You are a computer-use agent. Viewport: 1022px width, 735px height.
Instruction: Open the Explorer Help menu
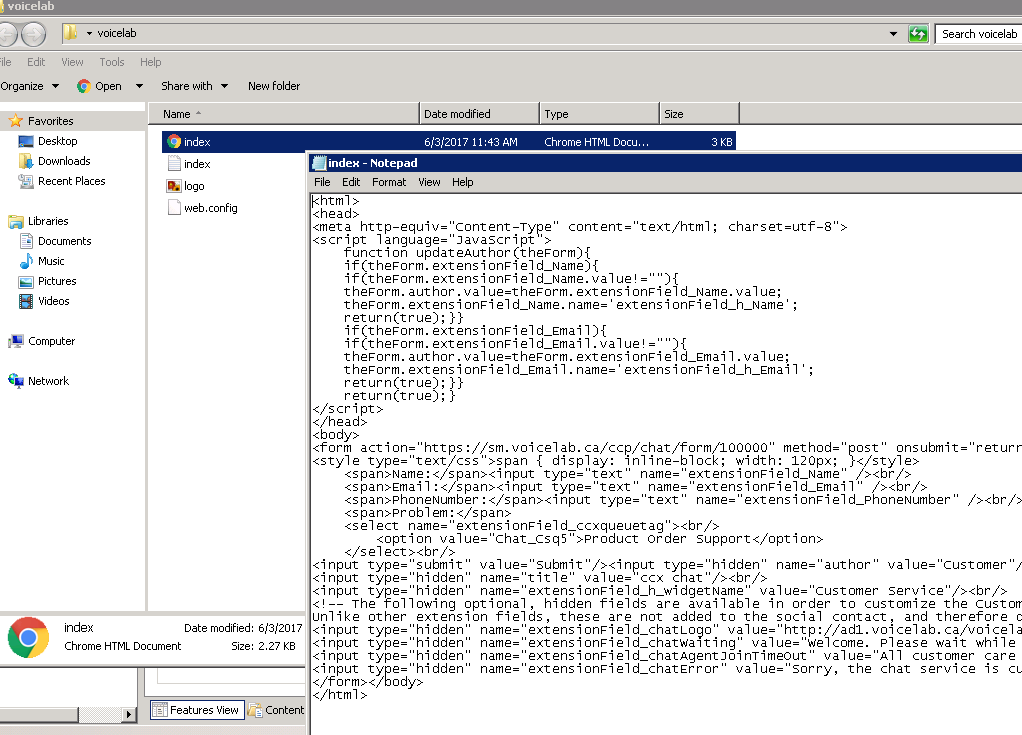coord(151,62)
